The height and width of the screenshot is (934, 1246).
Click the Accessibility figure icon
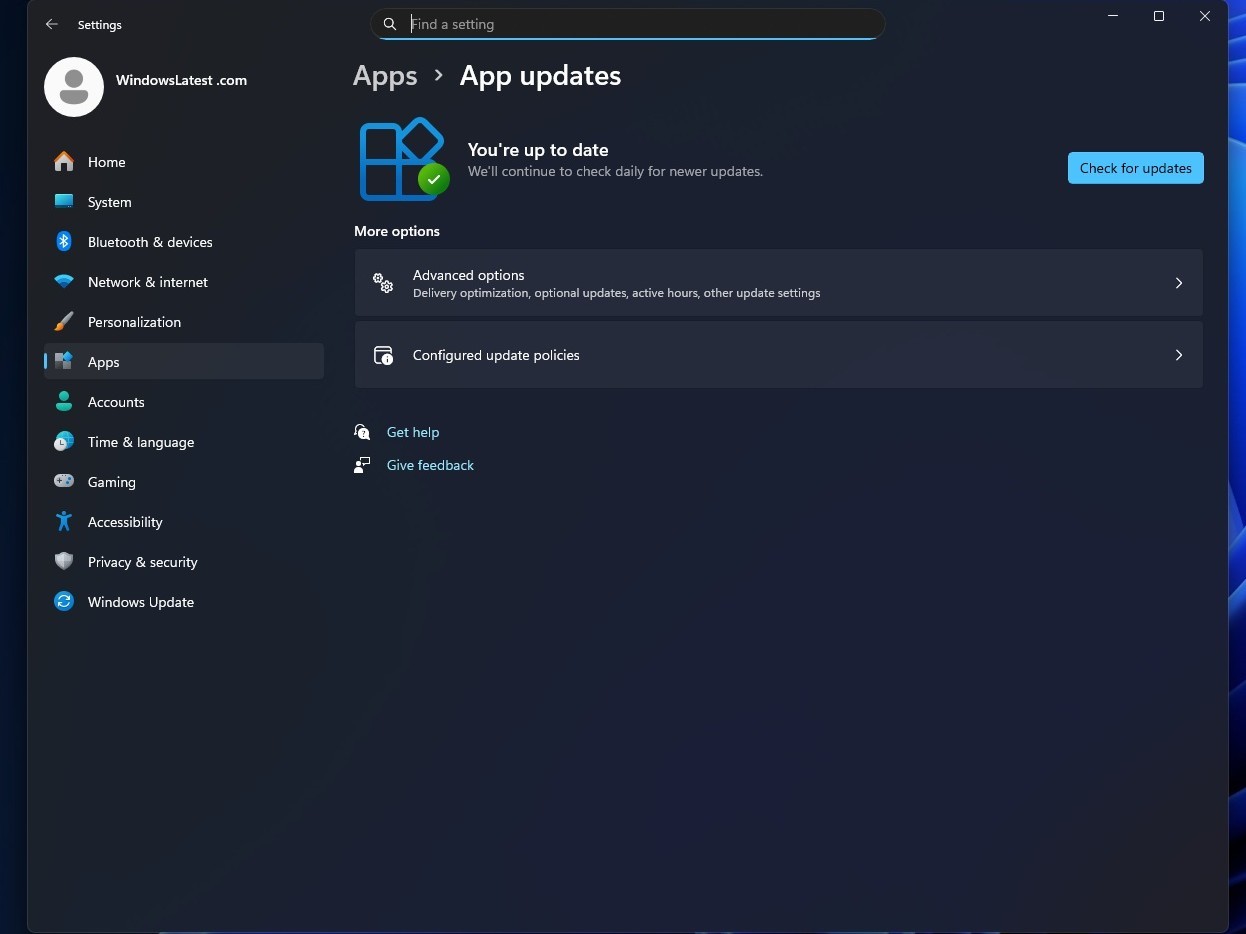coord(64,522)
